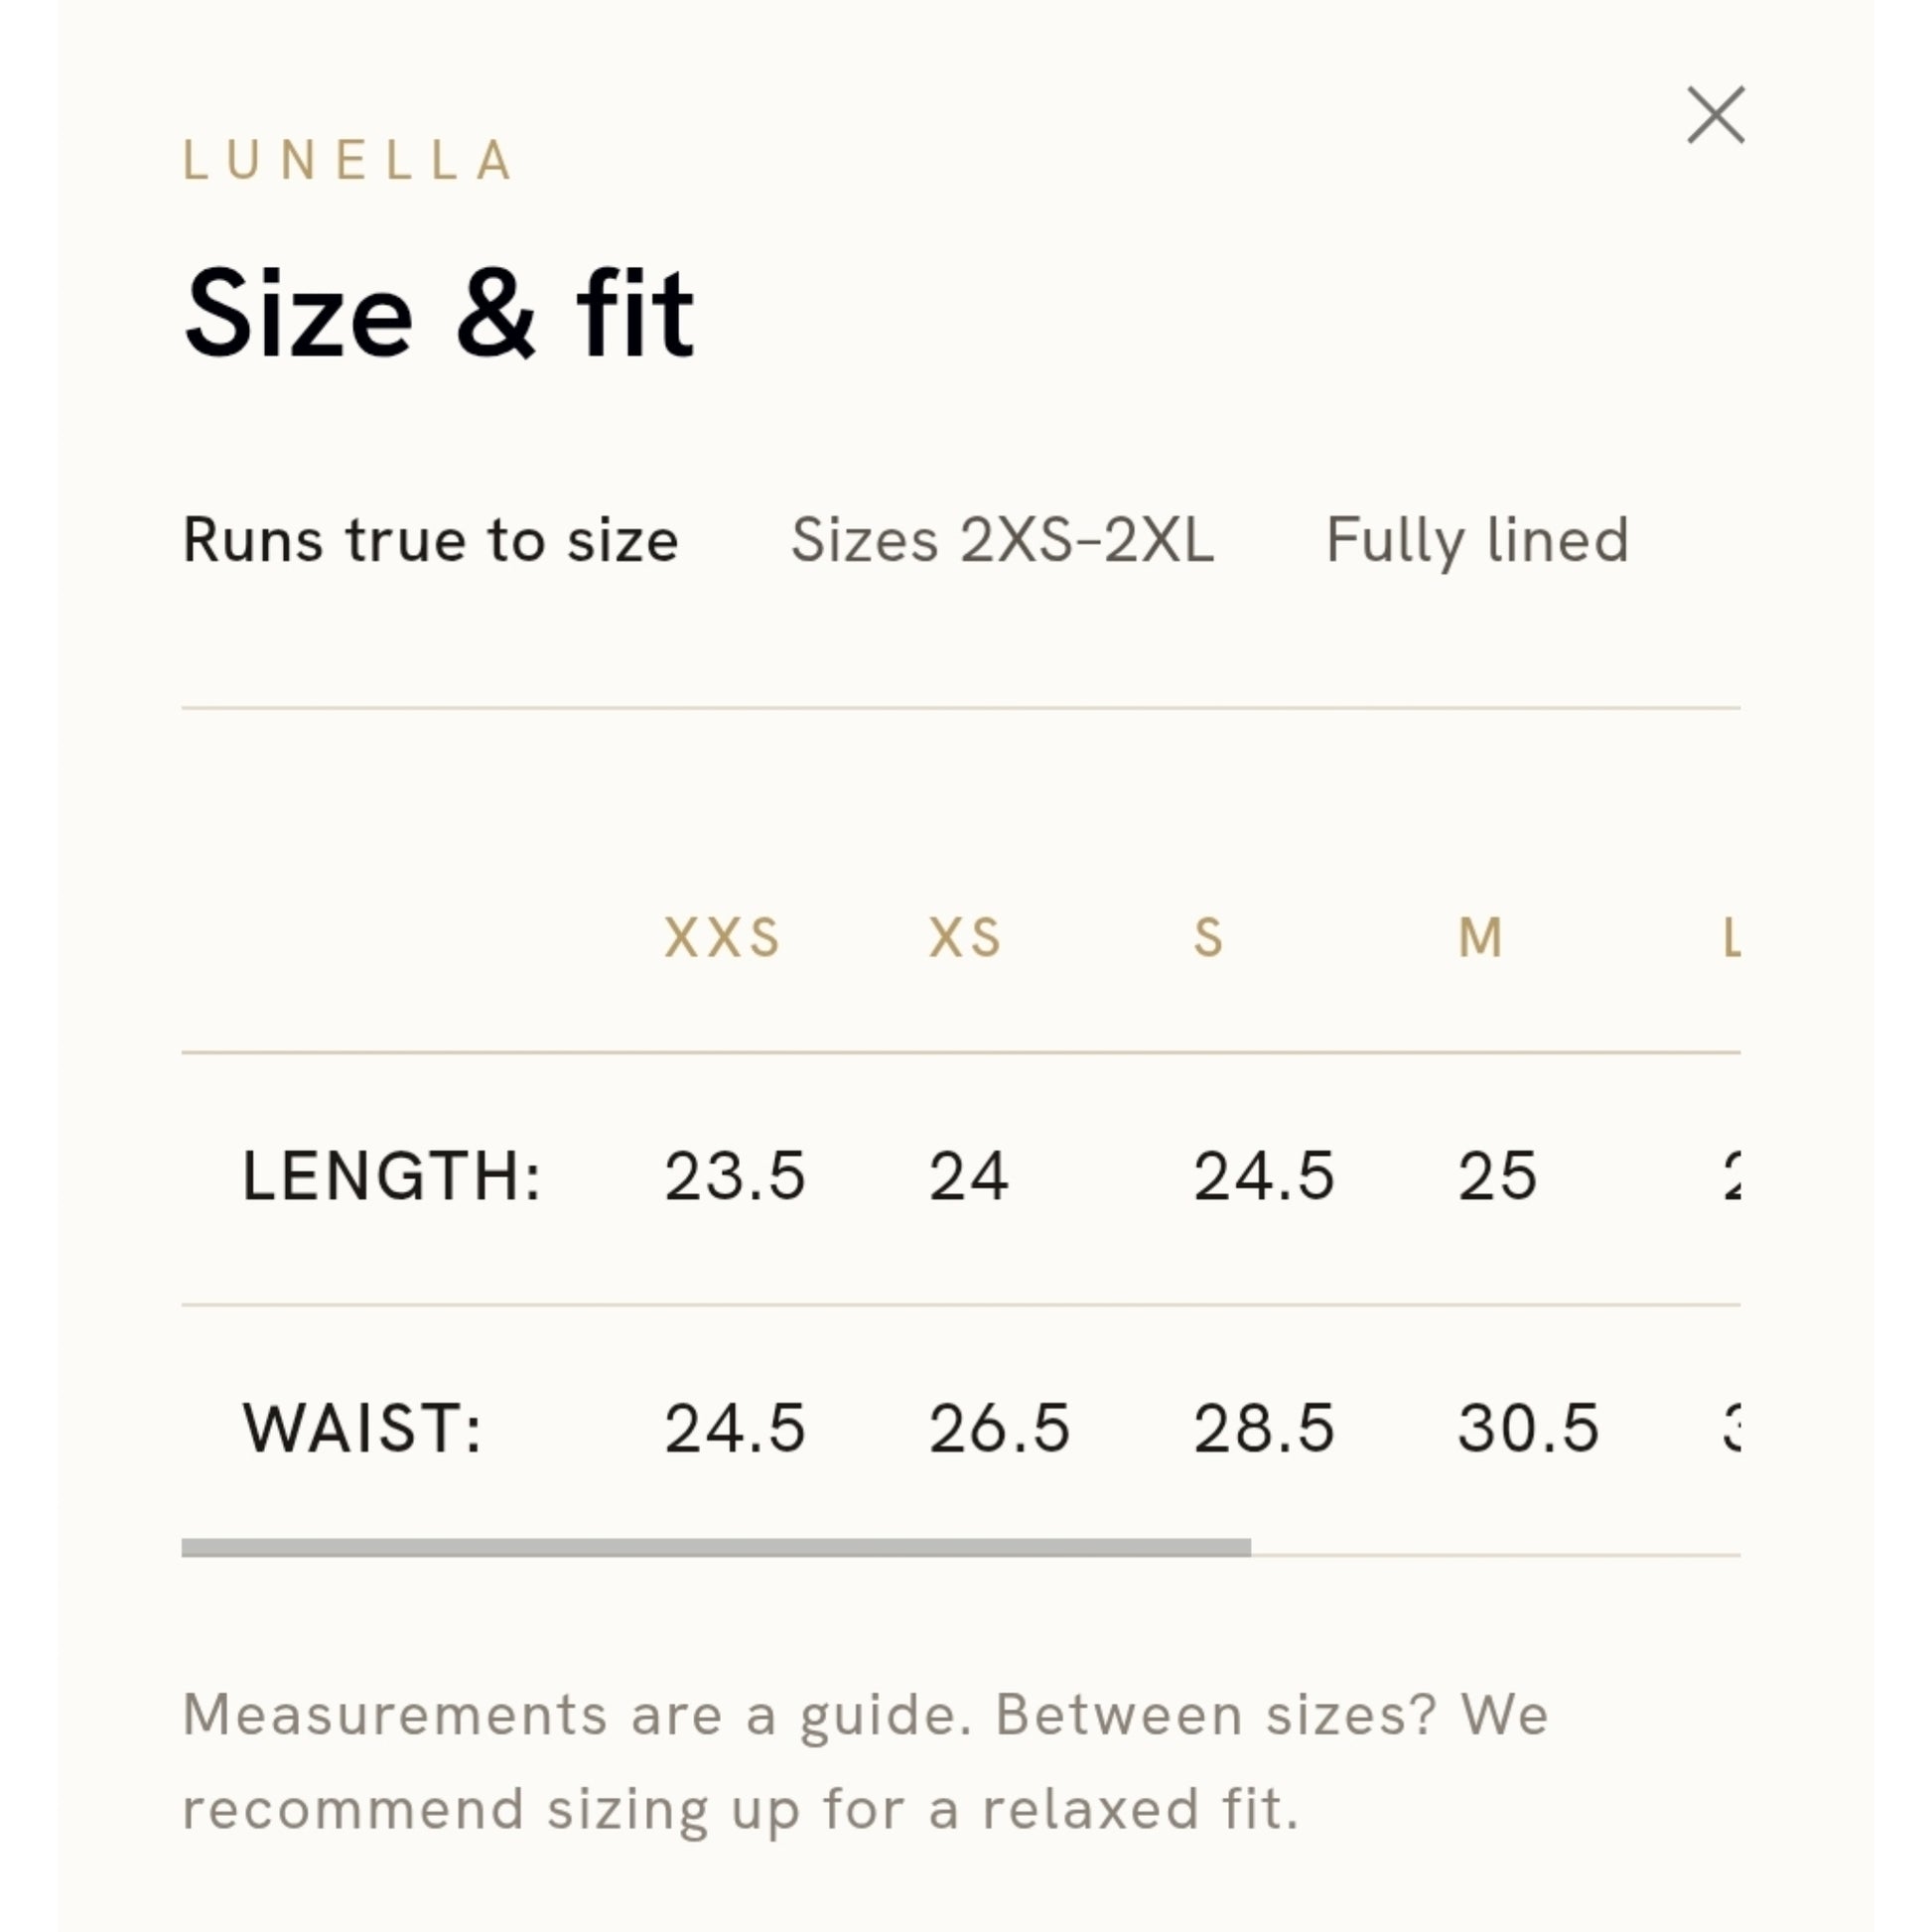Click the partially visible L column header
Screen dimensions: 1932x1932
tap(1731, 938)
